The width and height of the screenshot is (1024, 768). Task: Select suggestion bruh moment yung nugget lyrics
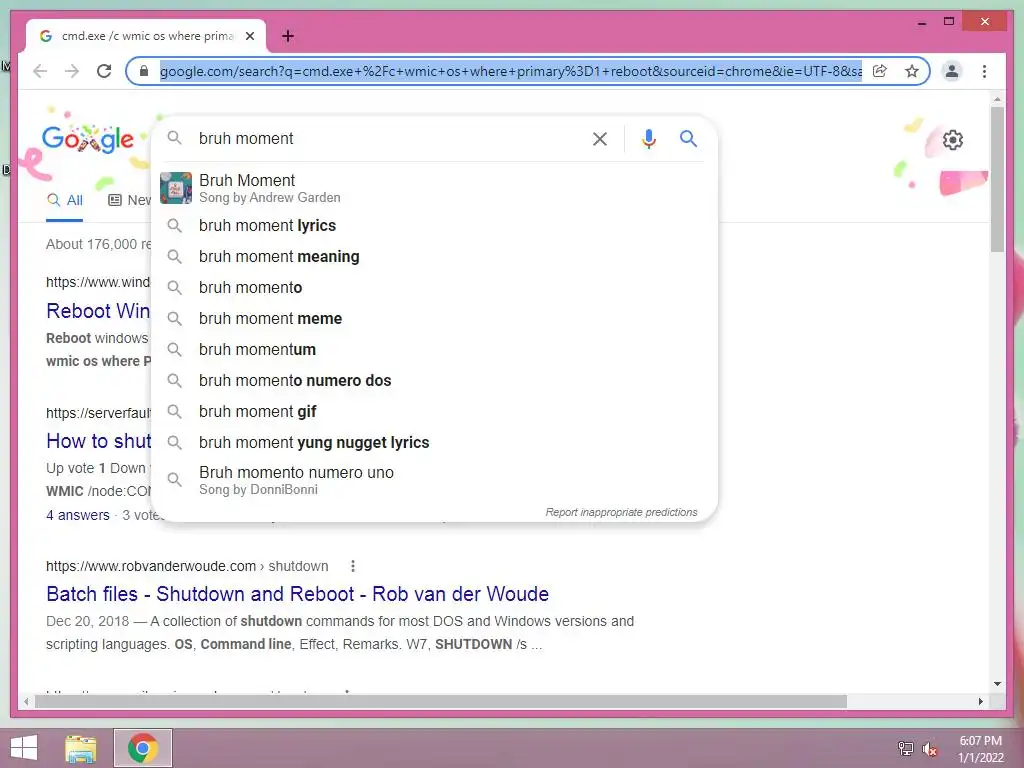[434, 443]
